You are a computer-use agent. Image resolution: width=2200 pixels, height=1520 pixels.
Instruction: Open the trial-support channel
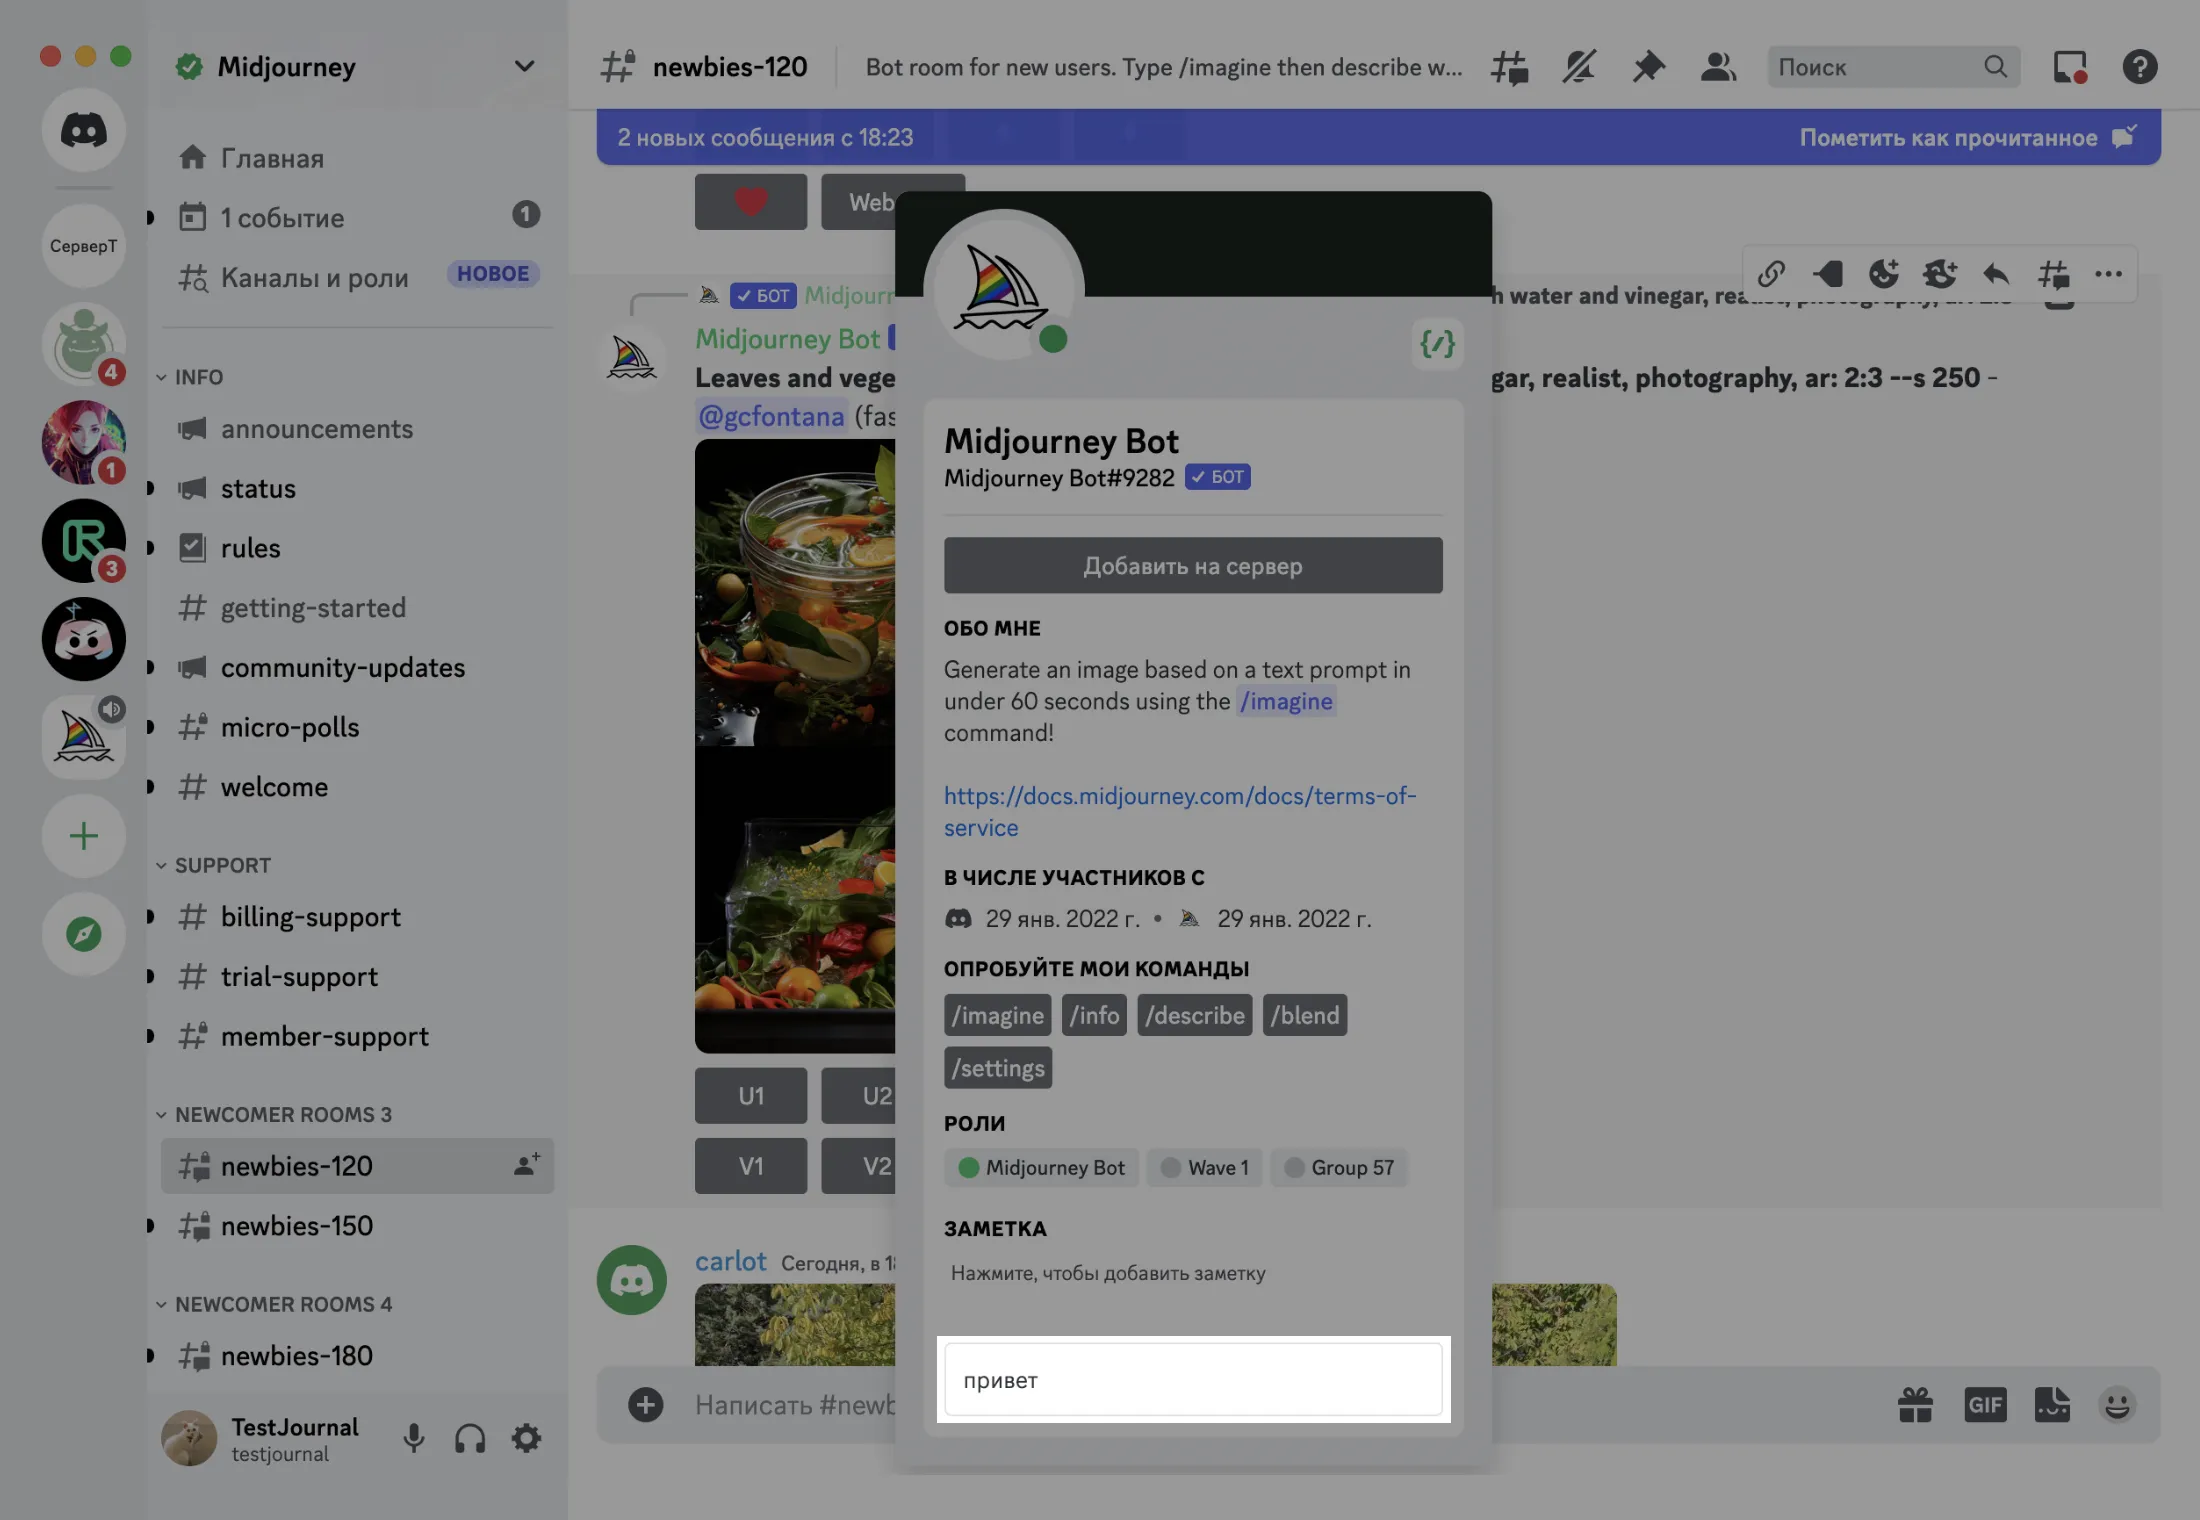point(357,976)
